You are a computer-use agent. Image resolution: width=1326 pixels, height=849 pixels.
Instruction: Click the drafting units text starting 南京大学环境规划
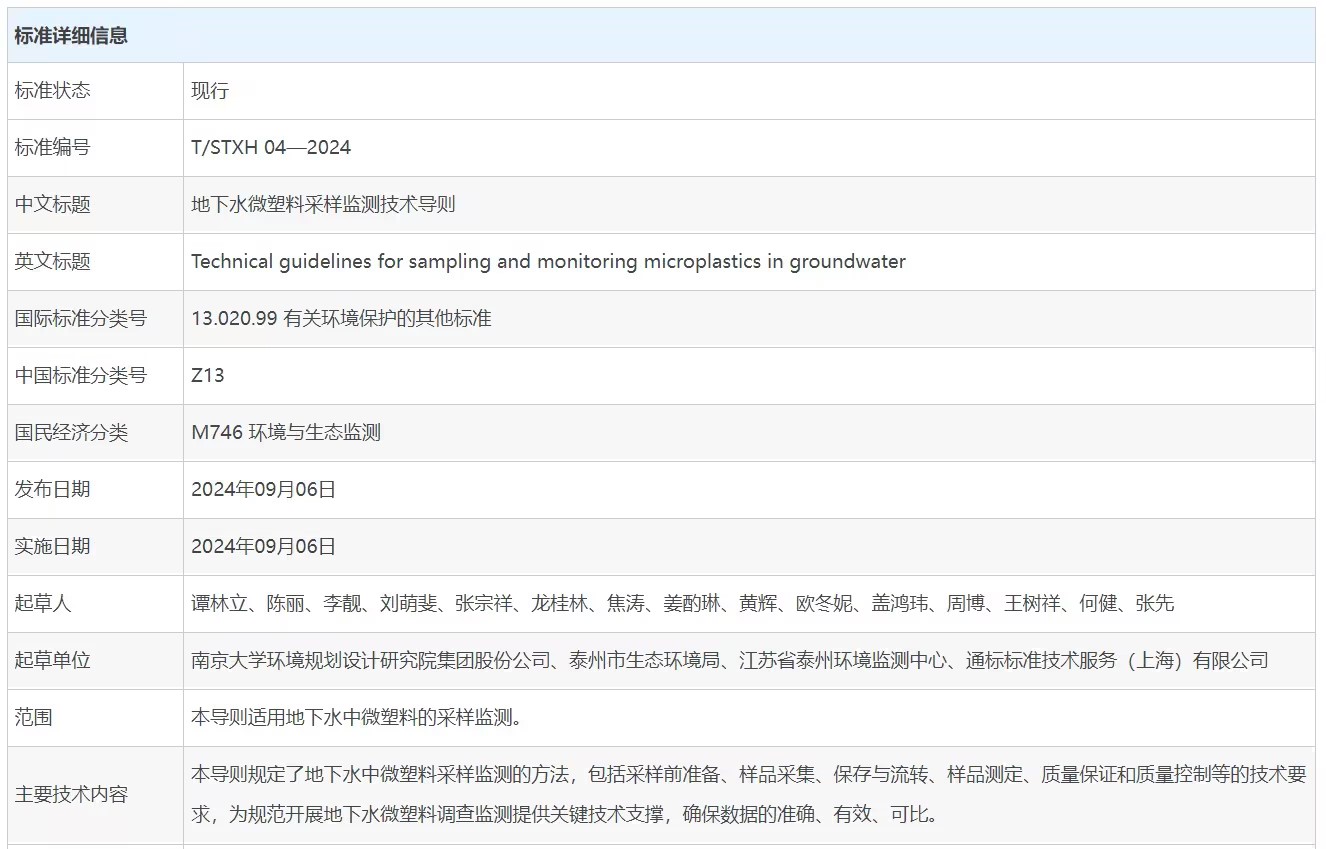[730, 661]
